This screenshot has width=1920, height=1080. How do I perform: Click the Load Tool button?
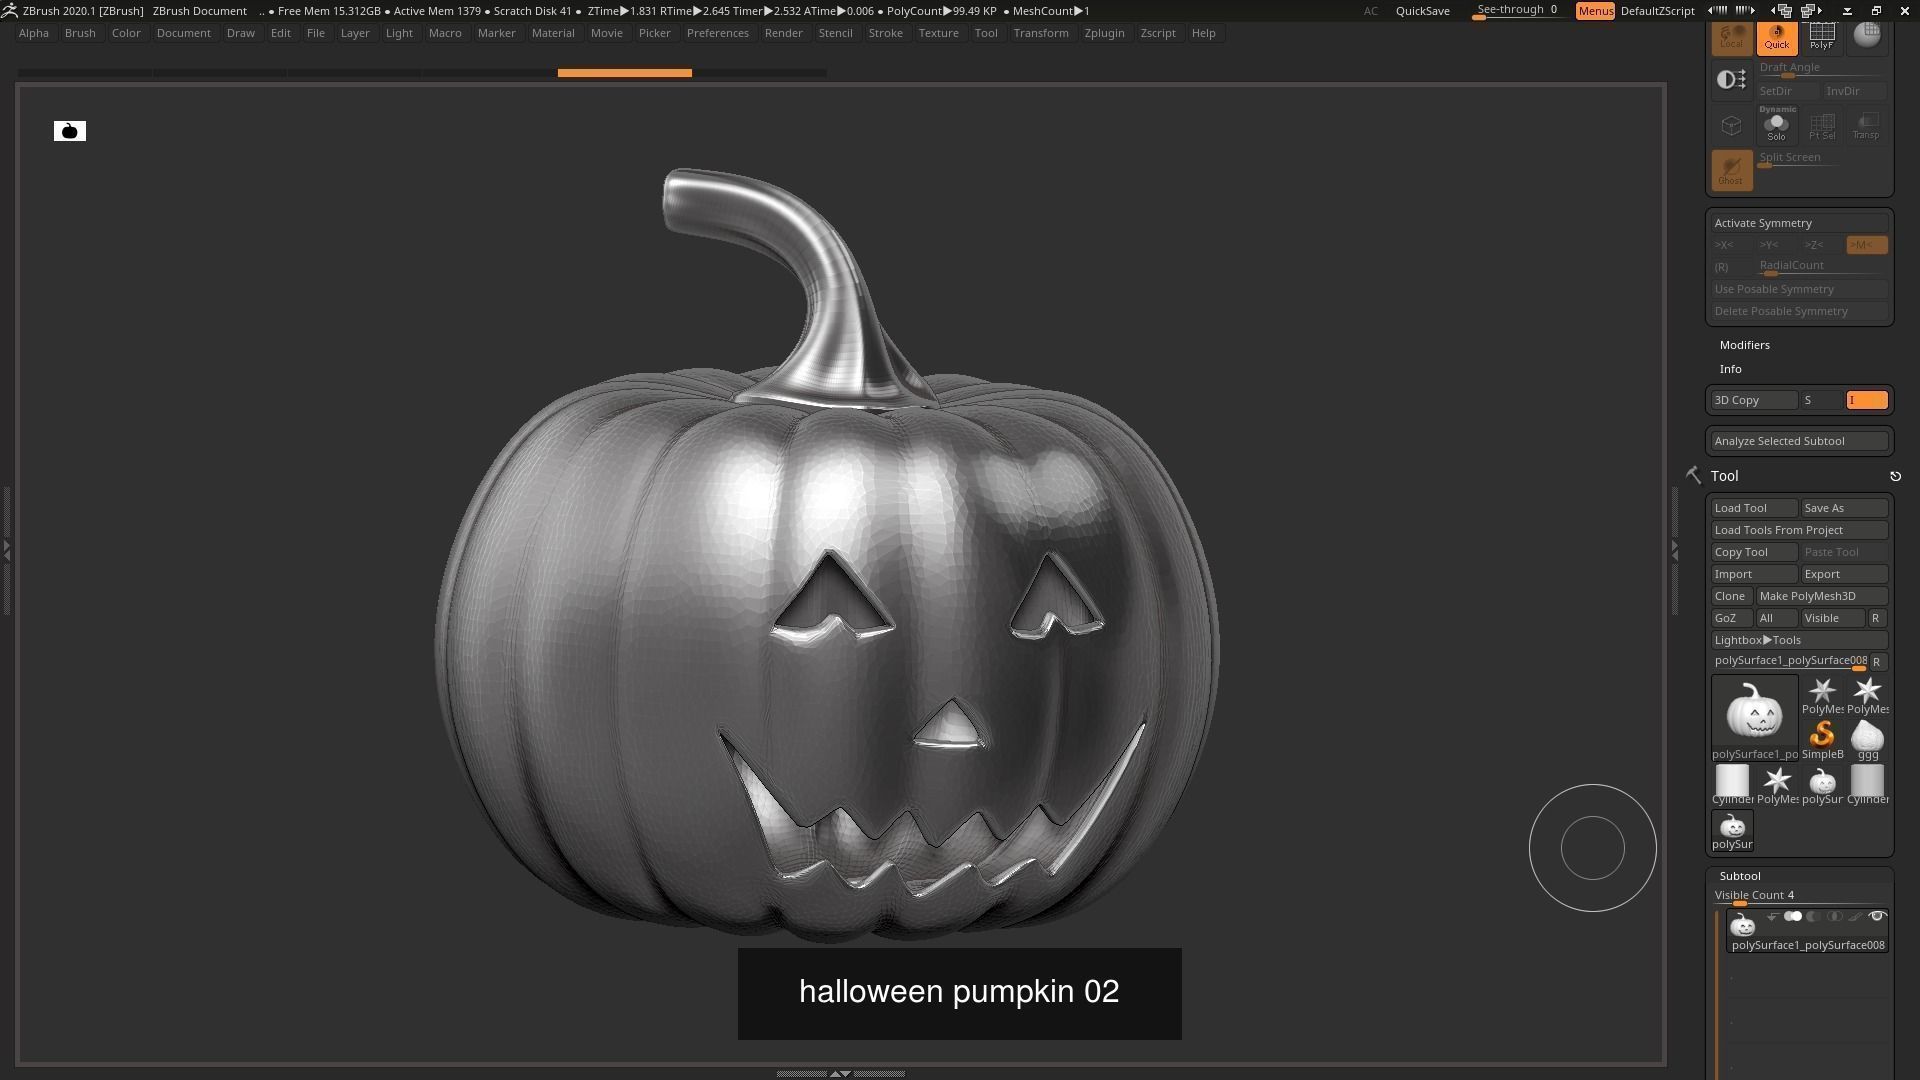coord(1754,508)
